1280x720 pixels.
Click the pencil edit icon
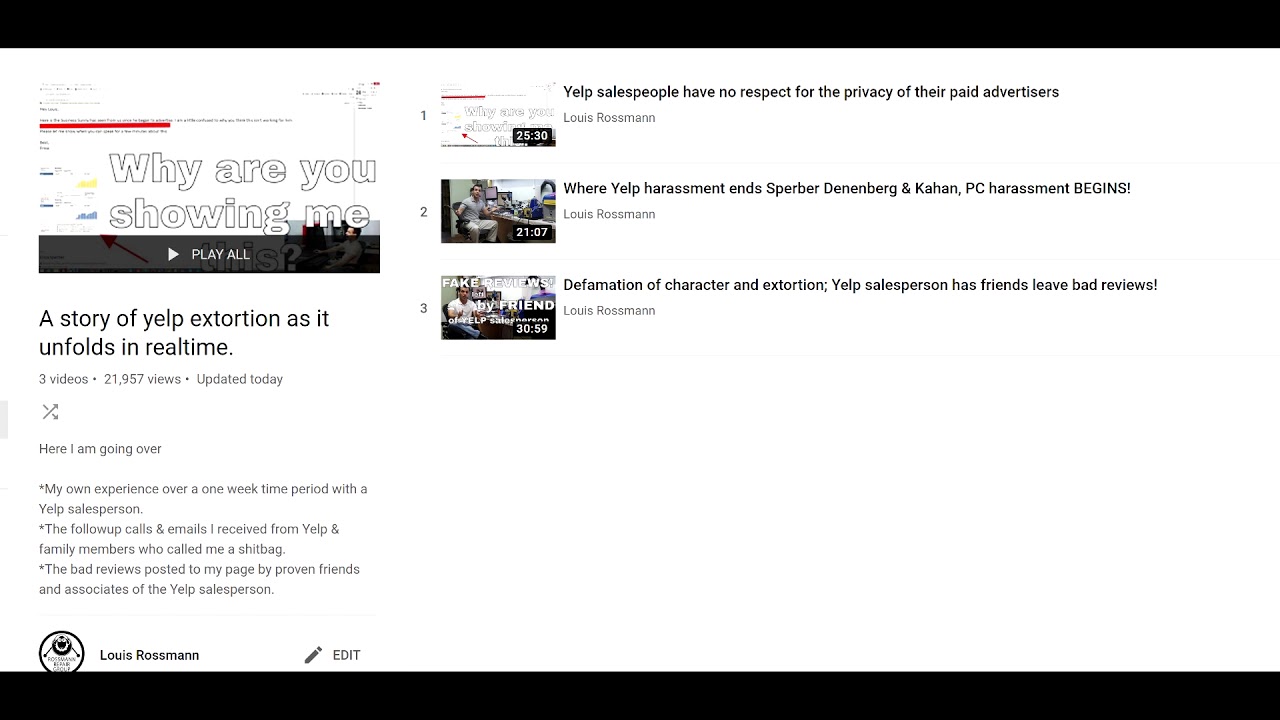click(x=313, y=655)
